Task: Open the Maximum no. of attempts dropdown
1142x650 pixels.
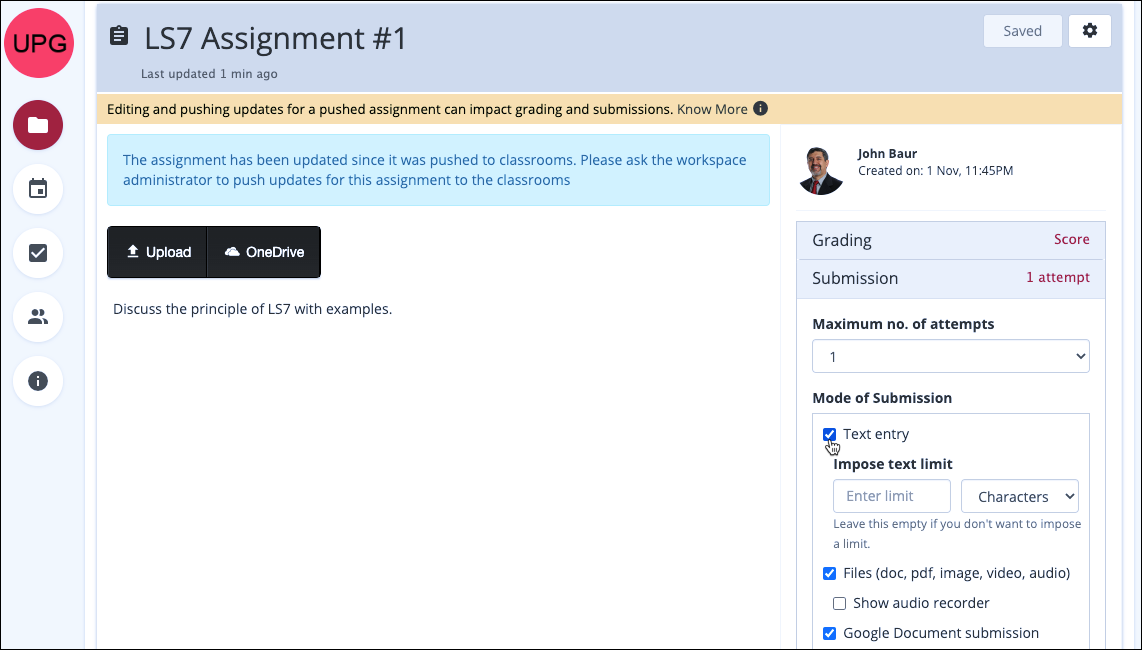Action: click(950, 356)
